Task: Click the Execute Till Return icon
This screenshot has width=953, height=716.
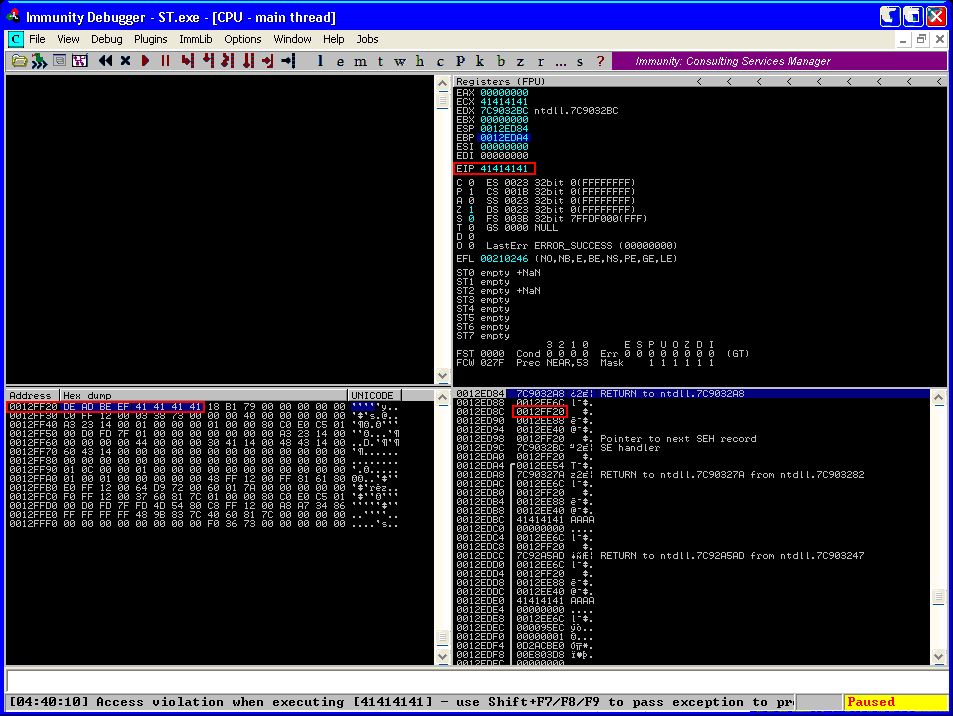Action: coord(268,61)
